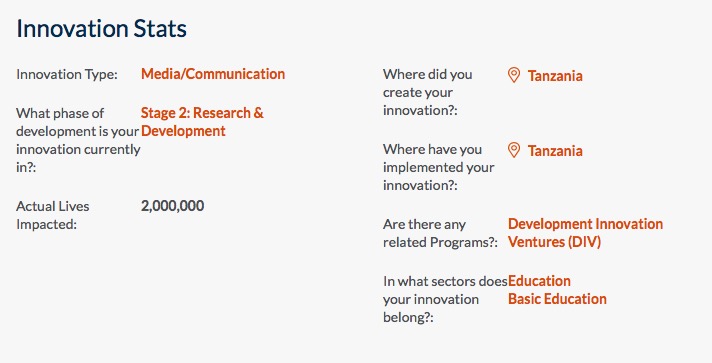Open the Basic Education sector link
The width and height of the screenshot is (712, 363).
pyautogui.click(x=557, y=299)
